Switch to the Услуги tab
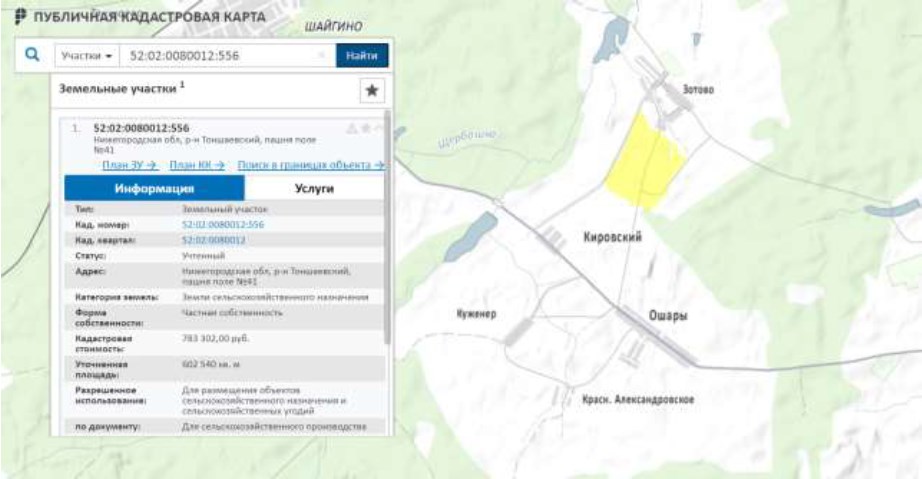Screen dimensions: 922x479 click(x=314, y=189)
